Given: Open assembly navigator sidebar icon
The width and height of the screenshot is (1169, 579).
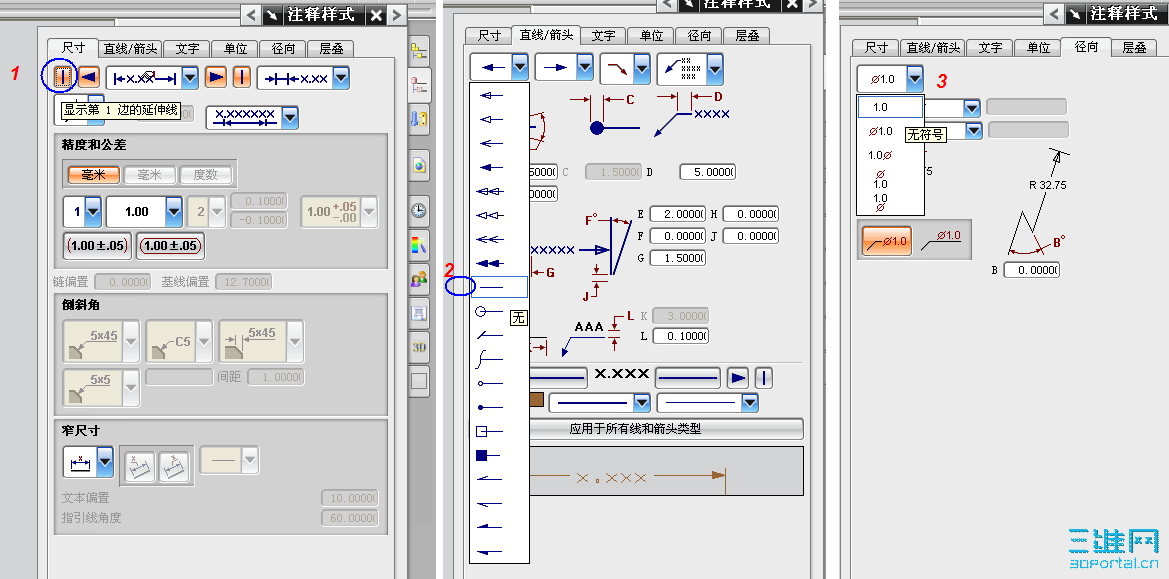Looking at the screenshot, I should click(x=419, y=52).
